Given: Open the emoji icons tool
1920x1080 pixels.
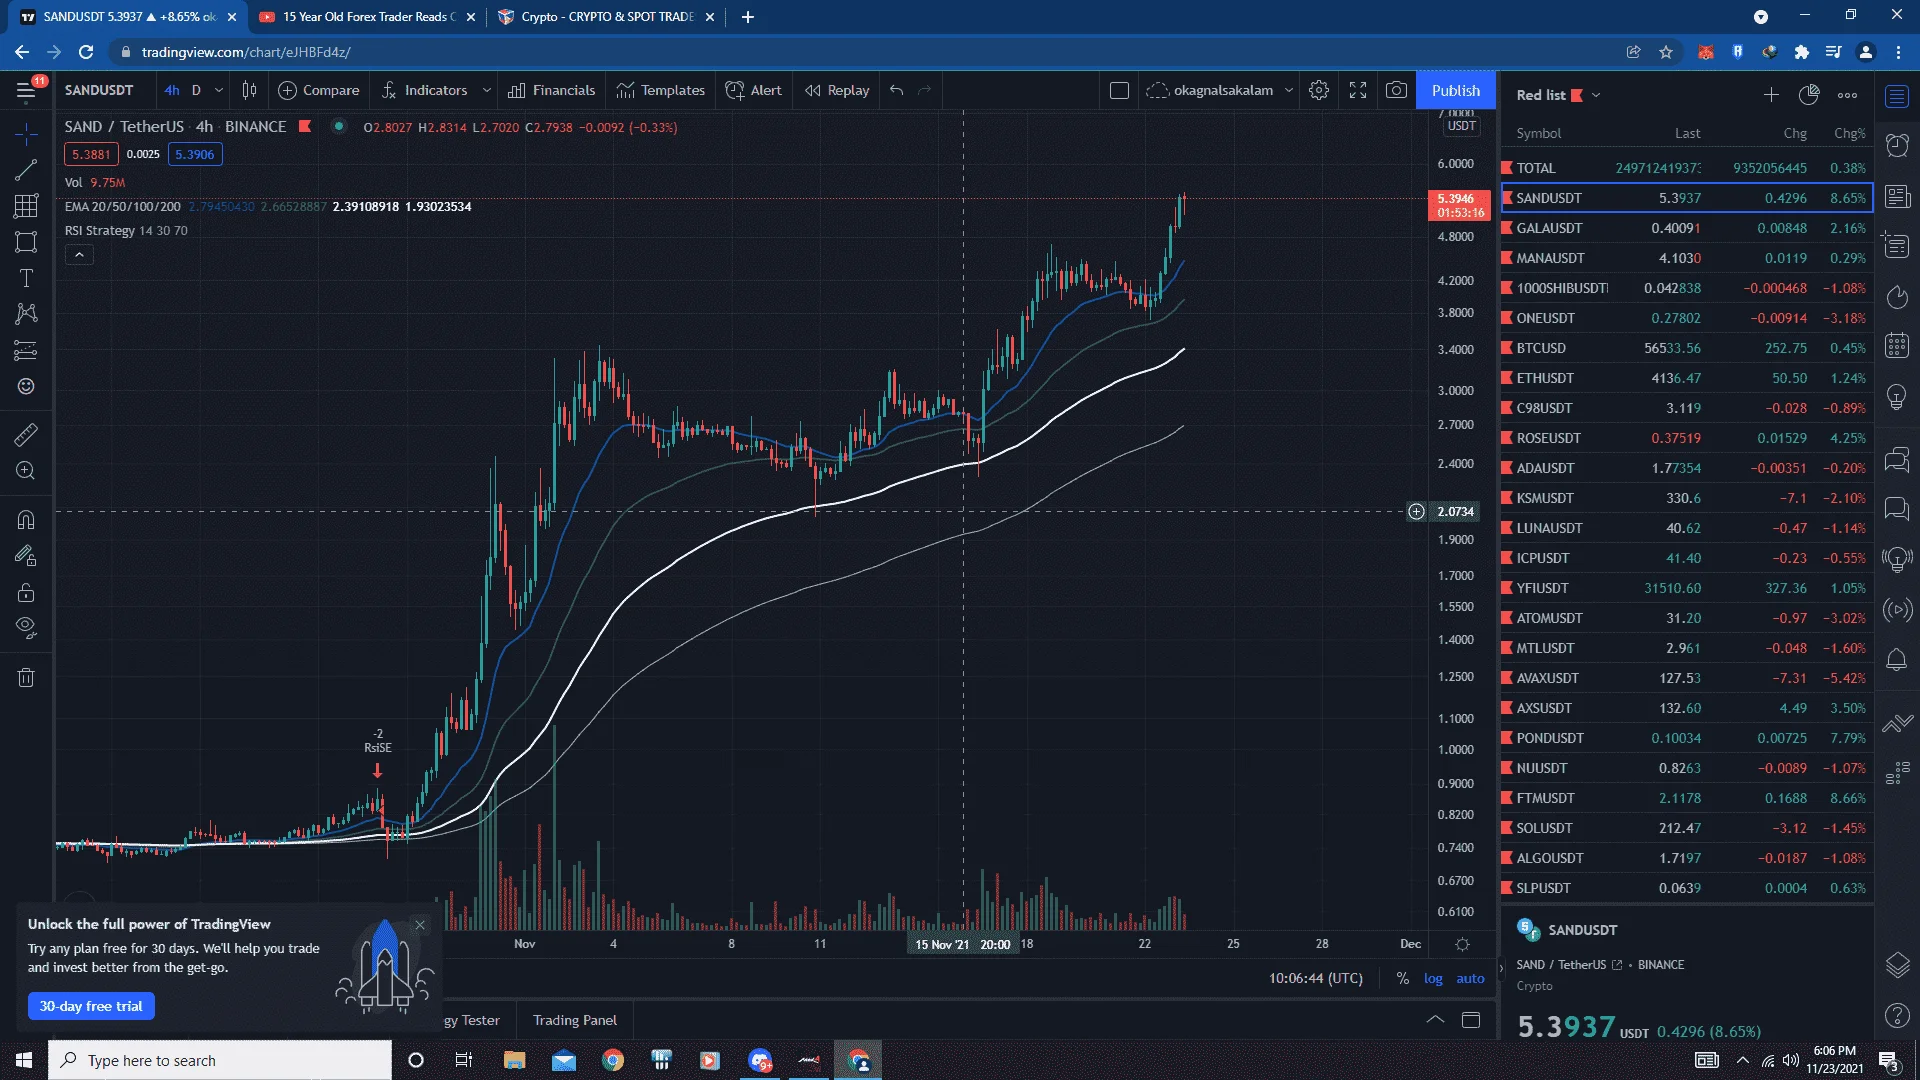Looking at the screenshot, I should (26, 386).
